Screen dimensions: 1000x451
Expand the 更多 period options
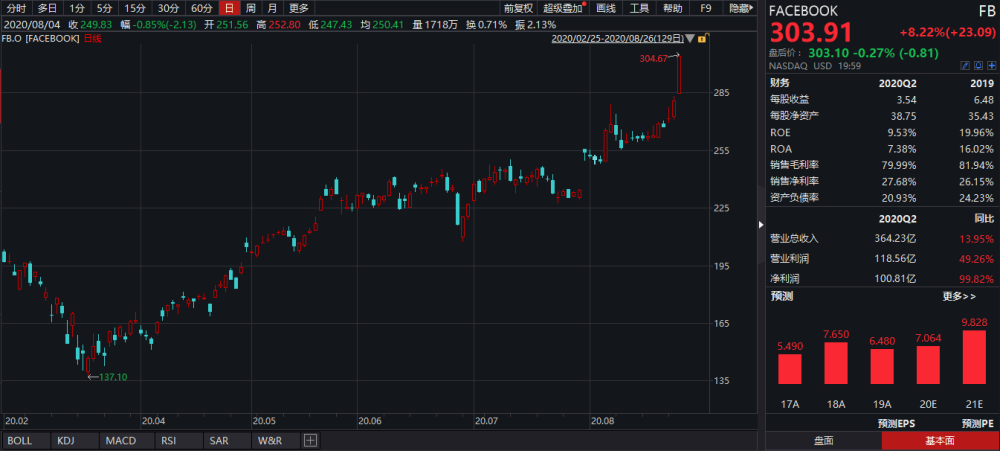click(298, 8)
